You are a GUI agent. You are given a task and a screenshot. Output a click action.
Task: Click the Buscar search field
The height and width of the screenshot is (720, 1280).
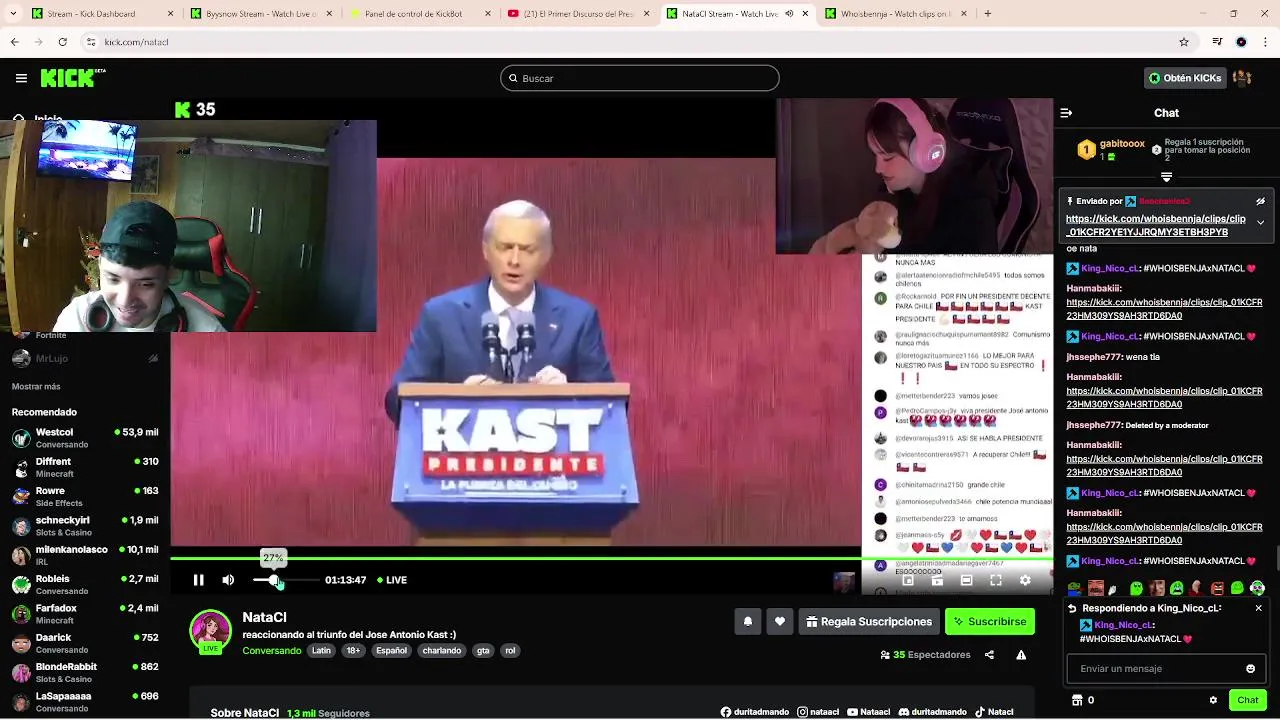(x=640, y=78)
